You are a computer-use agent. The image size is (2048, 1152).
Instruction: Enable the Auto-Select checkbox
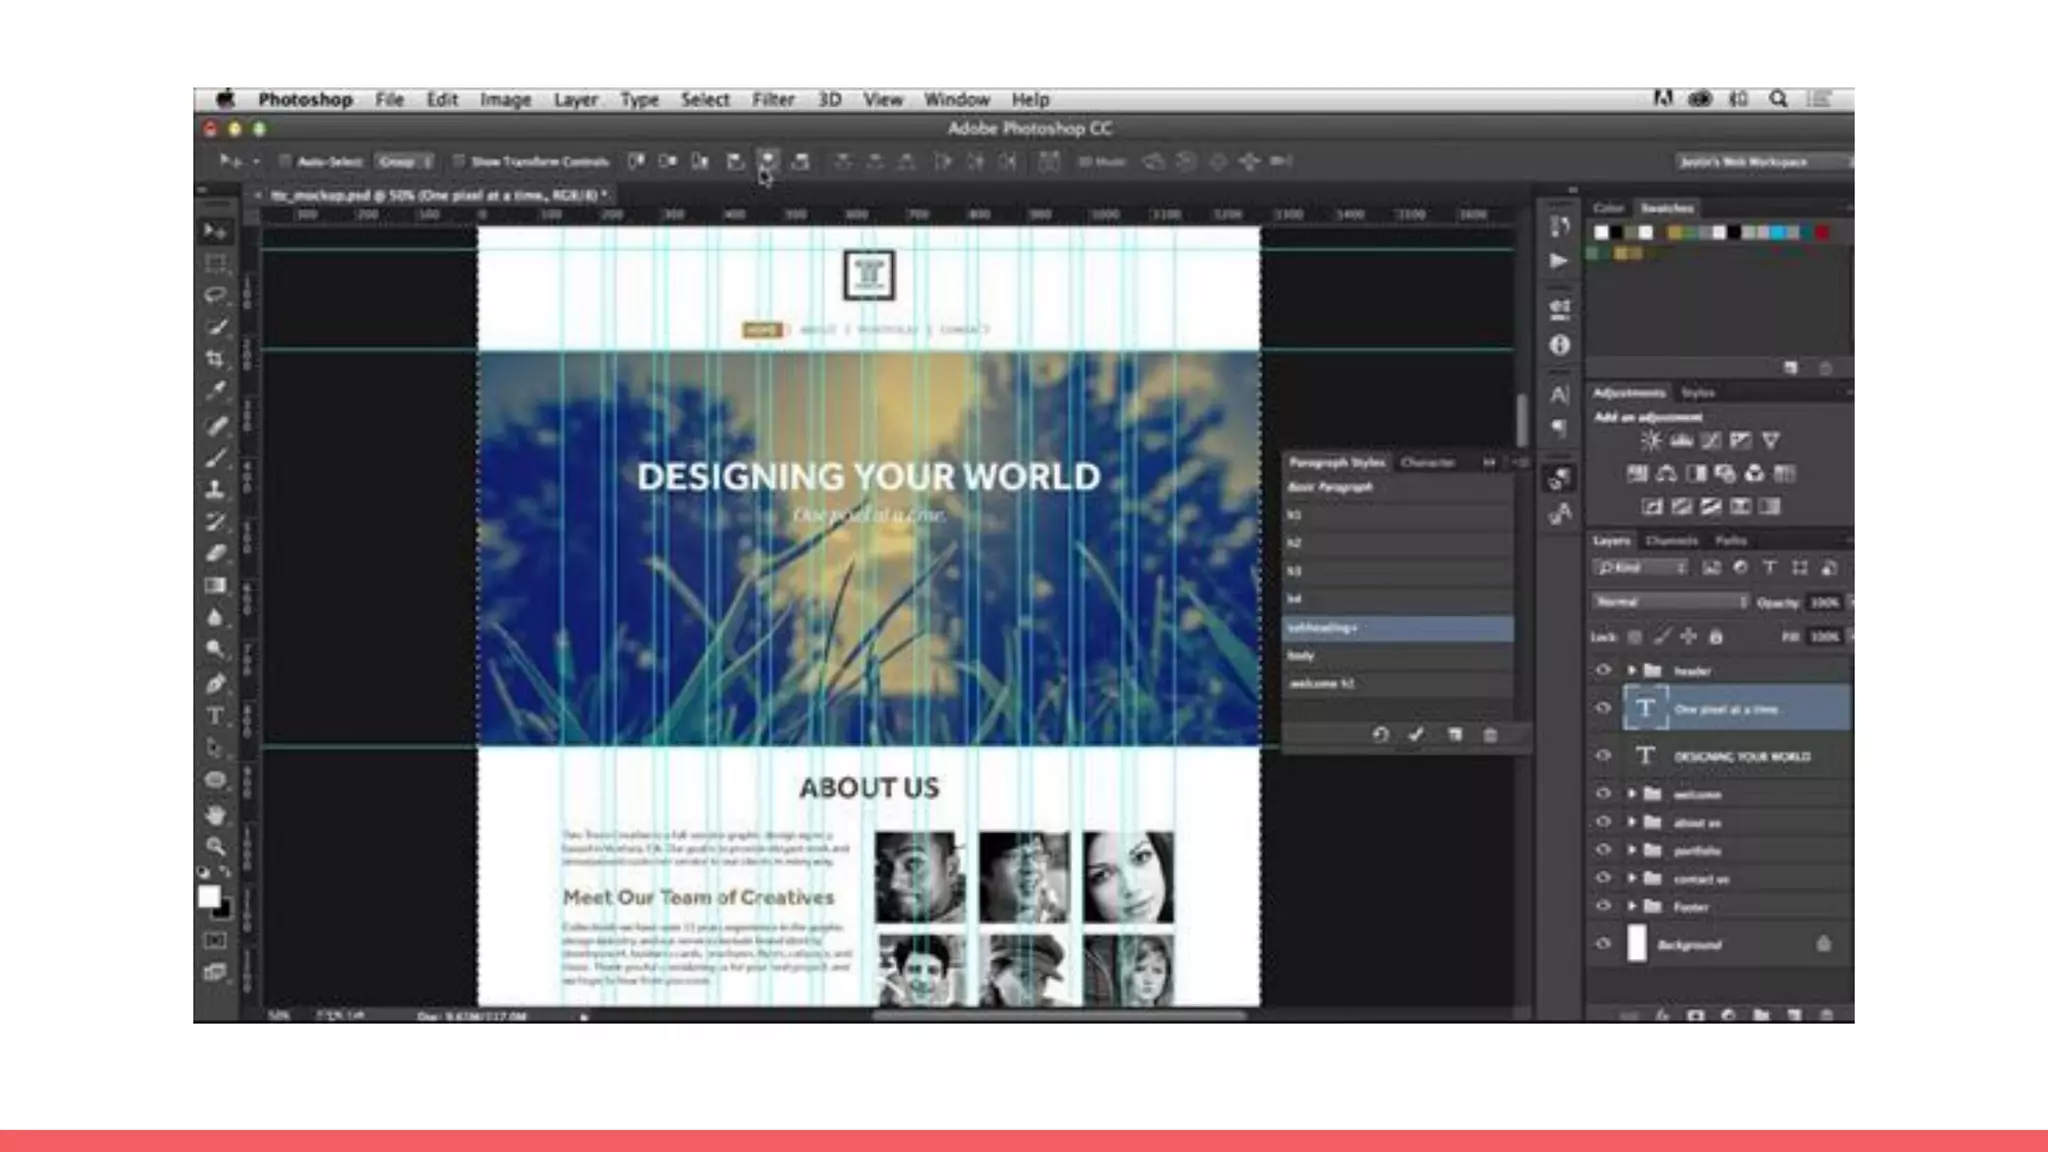(x=285, y=161)
